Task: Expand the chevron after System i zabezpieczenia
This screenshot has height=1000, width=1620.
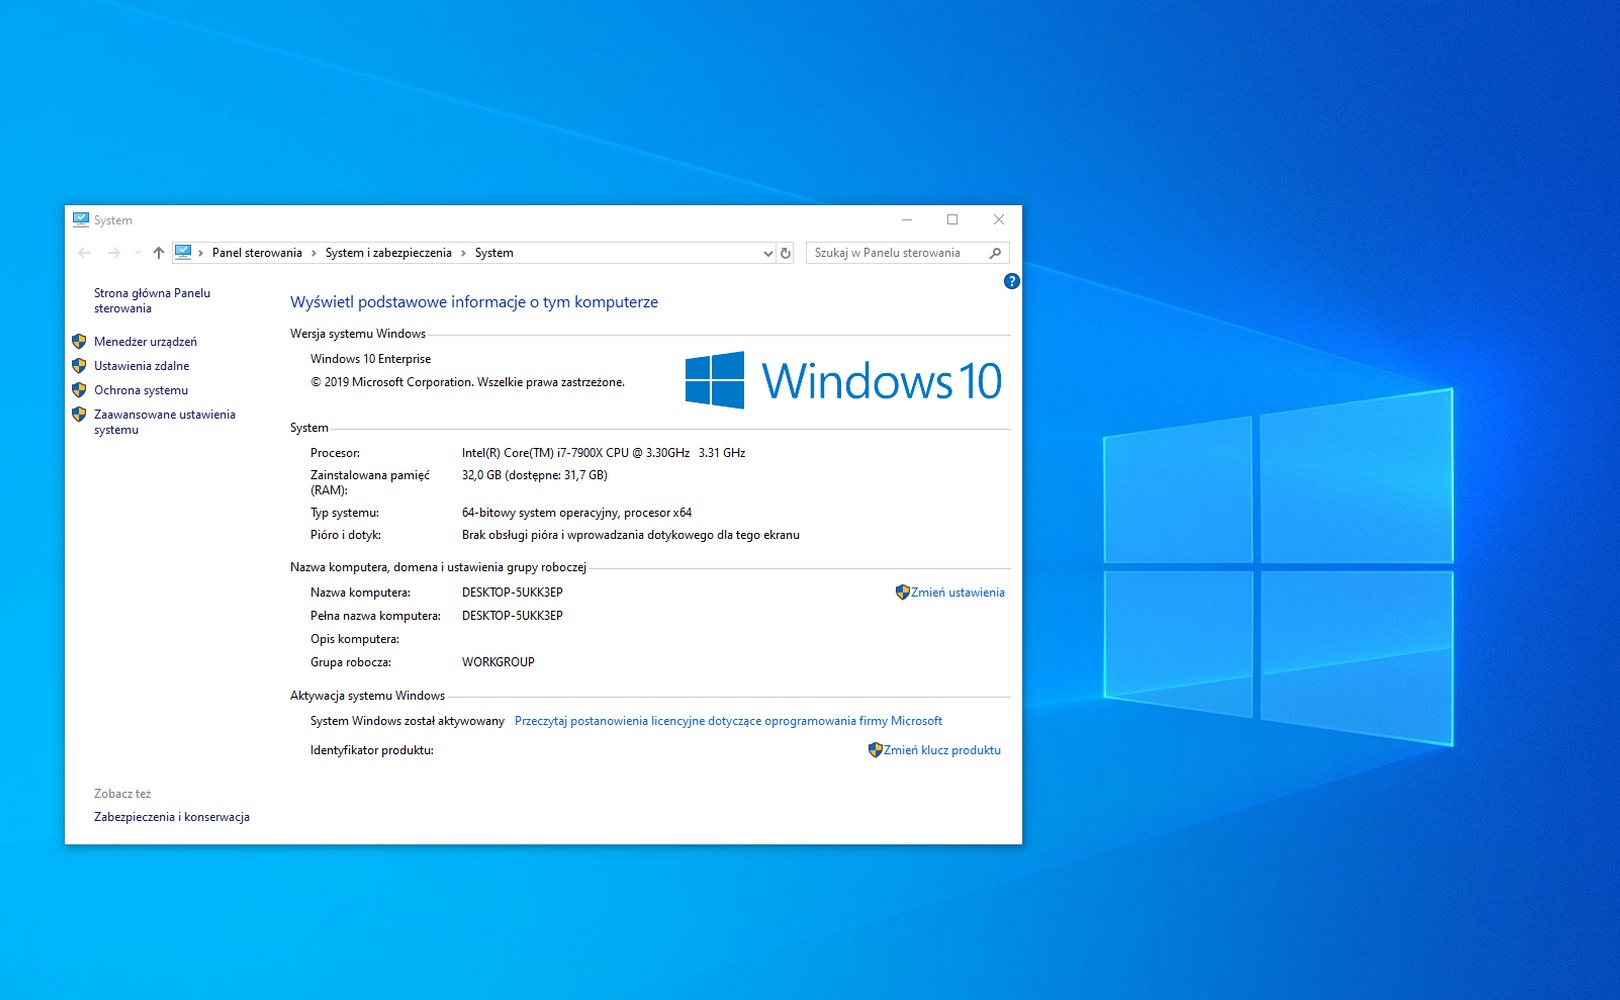Action: (463, 253)
